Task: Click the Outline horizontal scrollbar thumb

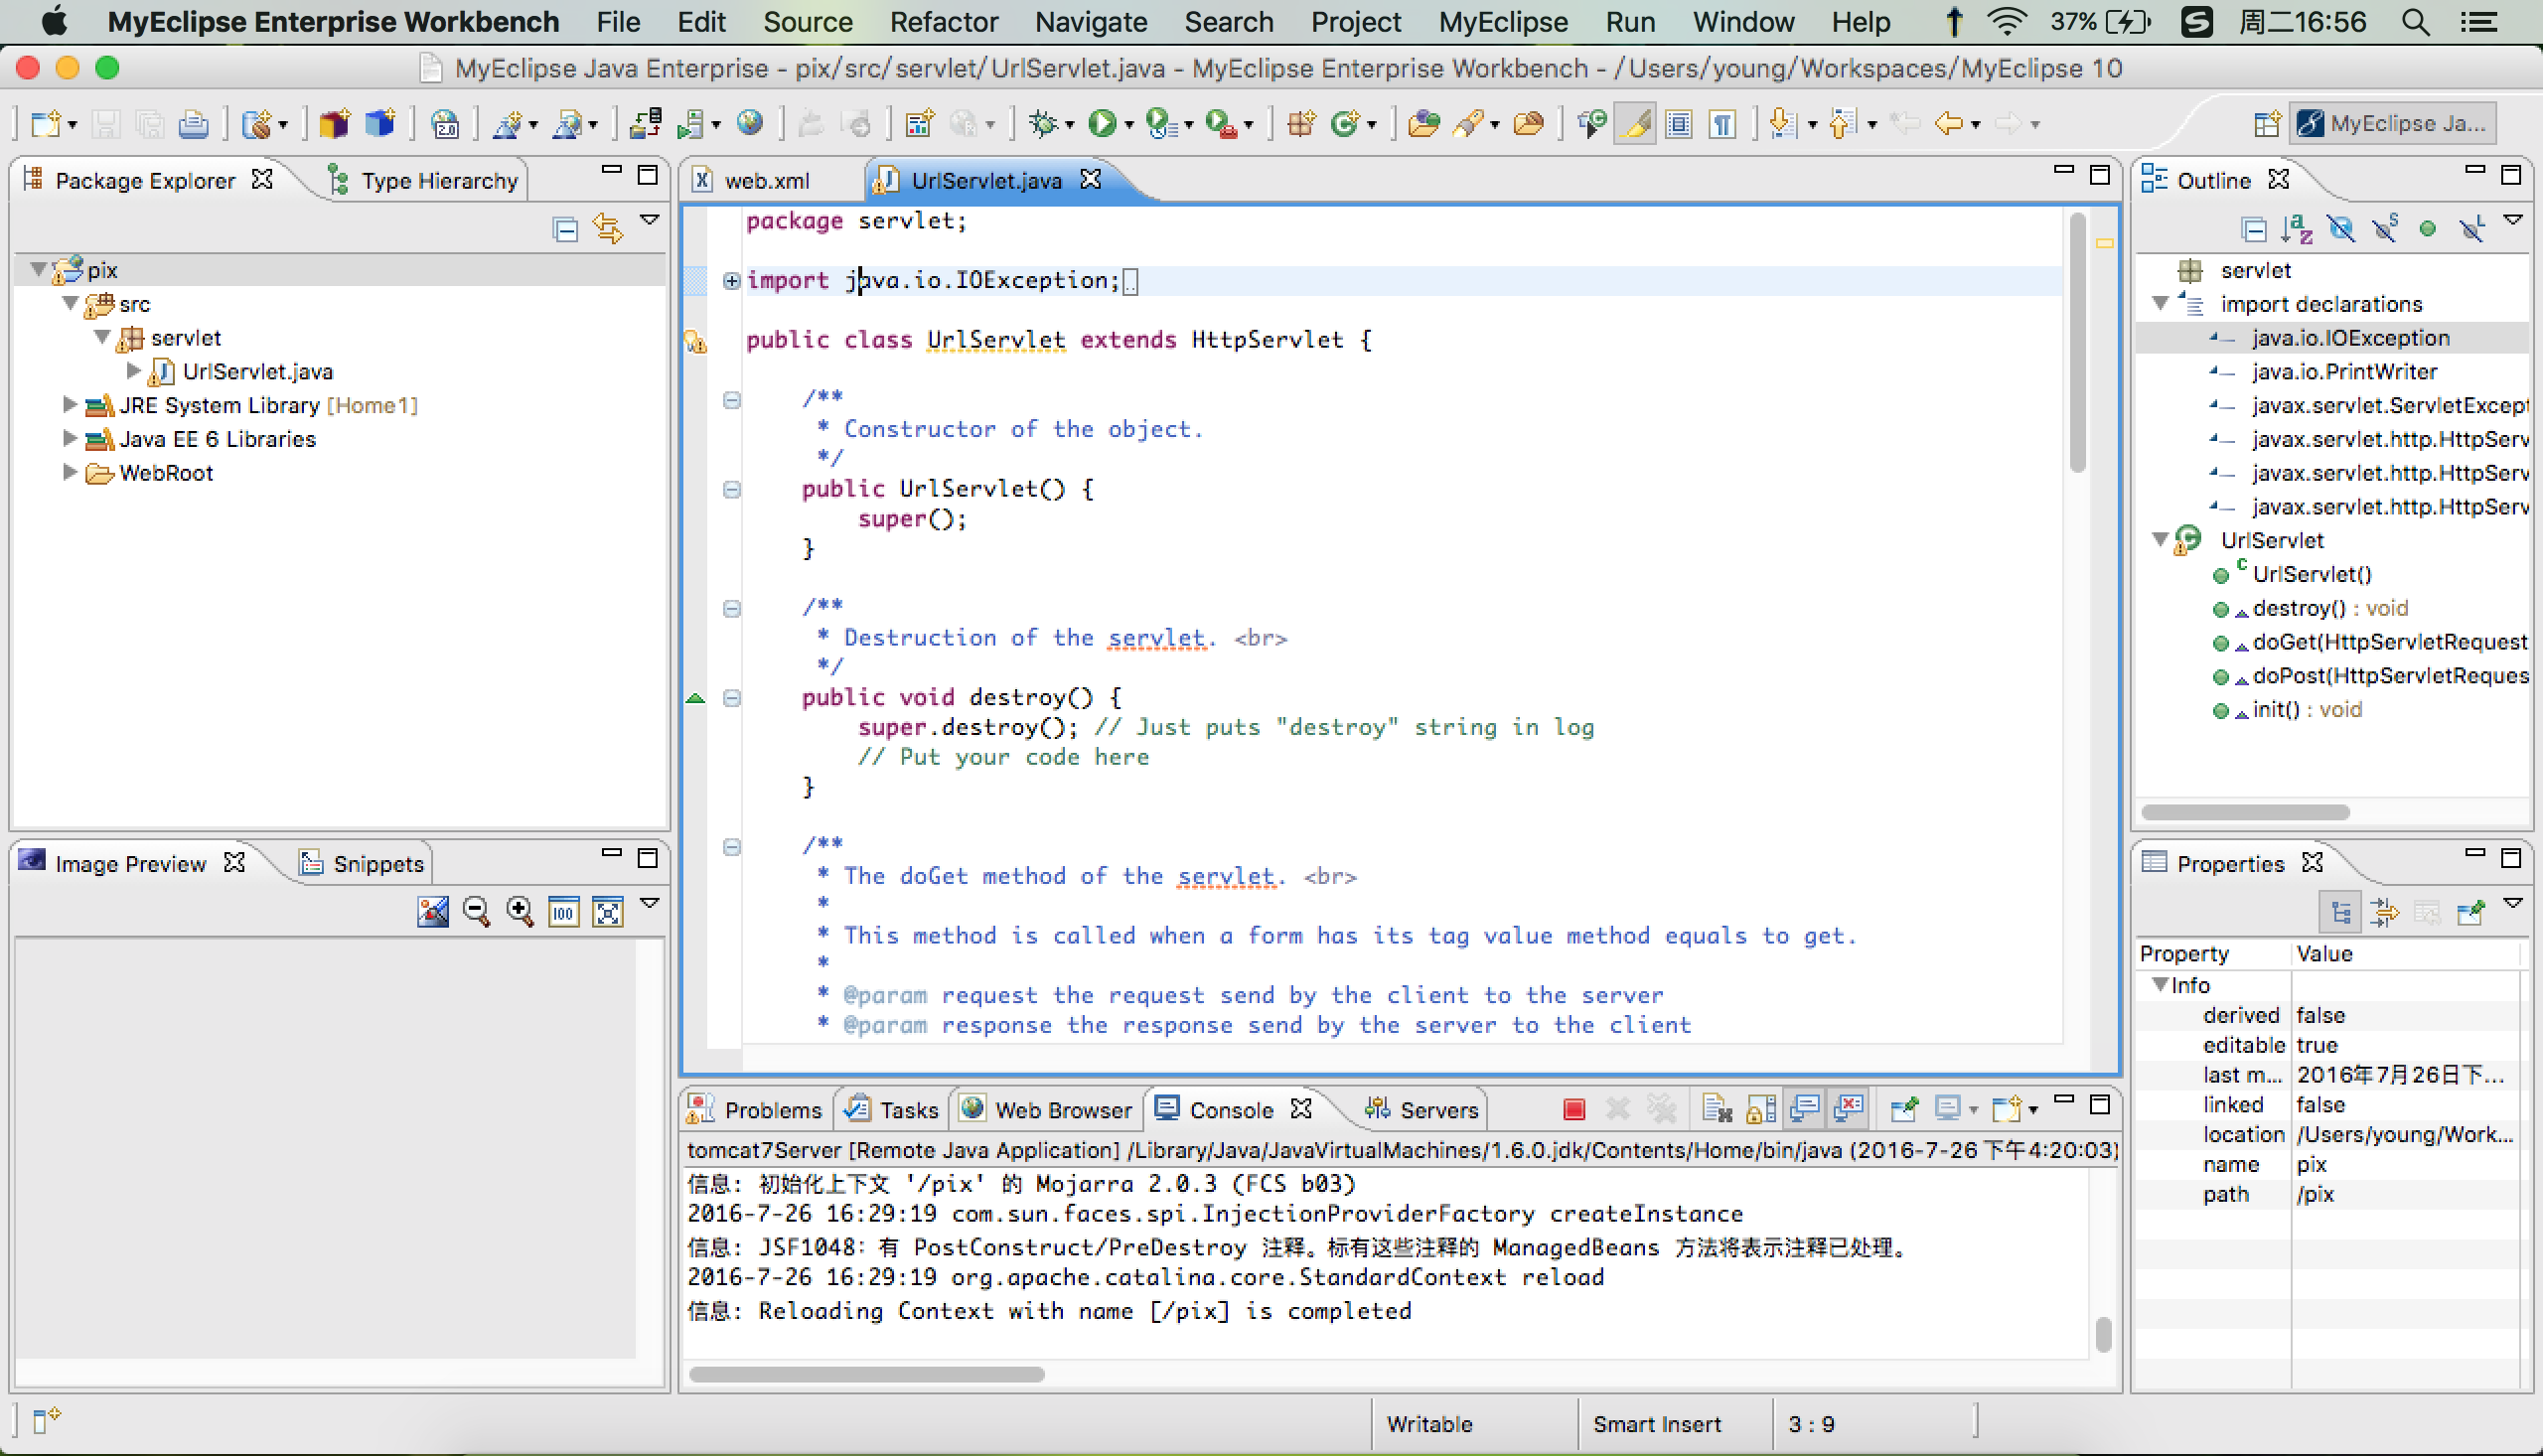Action: 2245,811
